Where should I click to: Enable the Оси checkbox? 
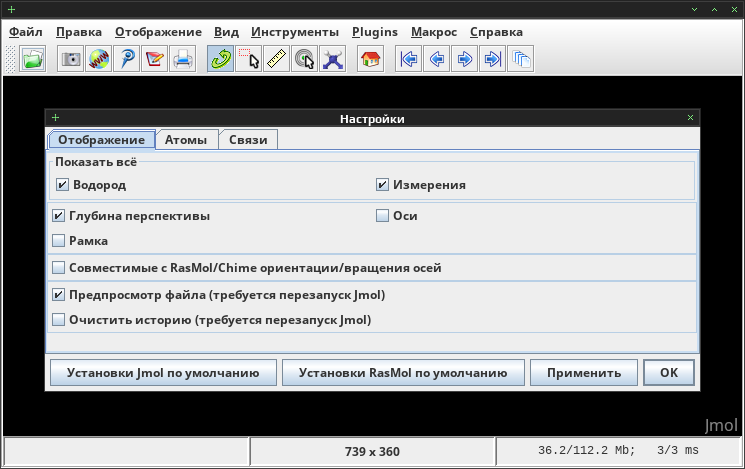tap(382, 216)
